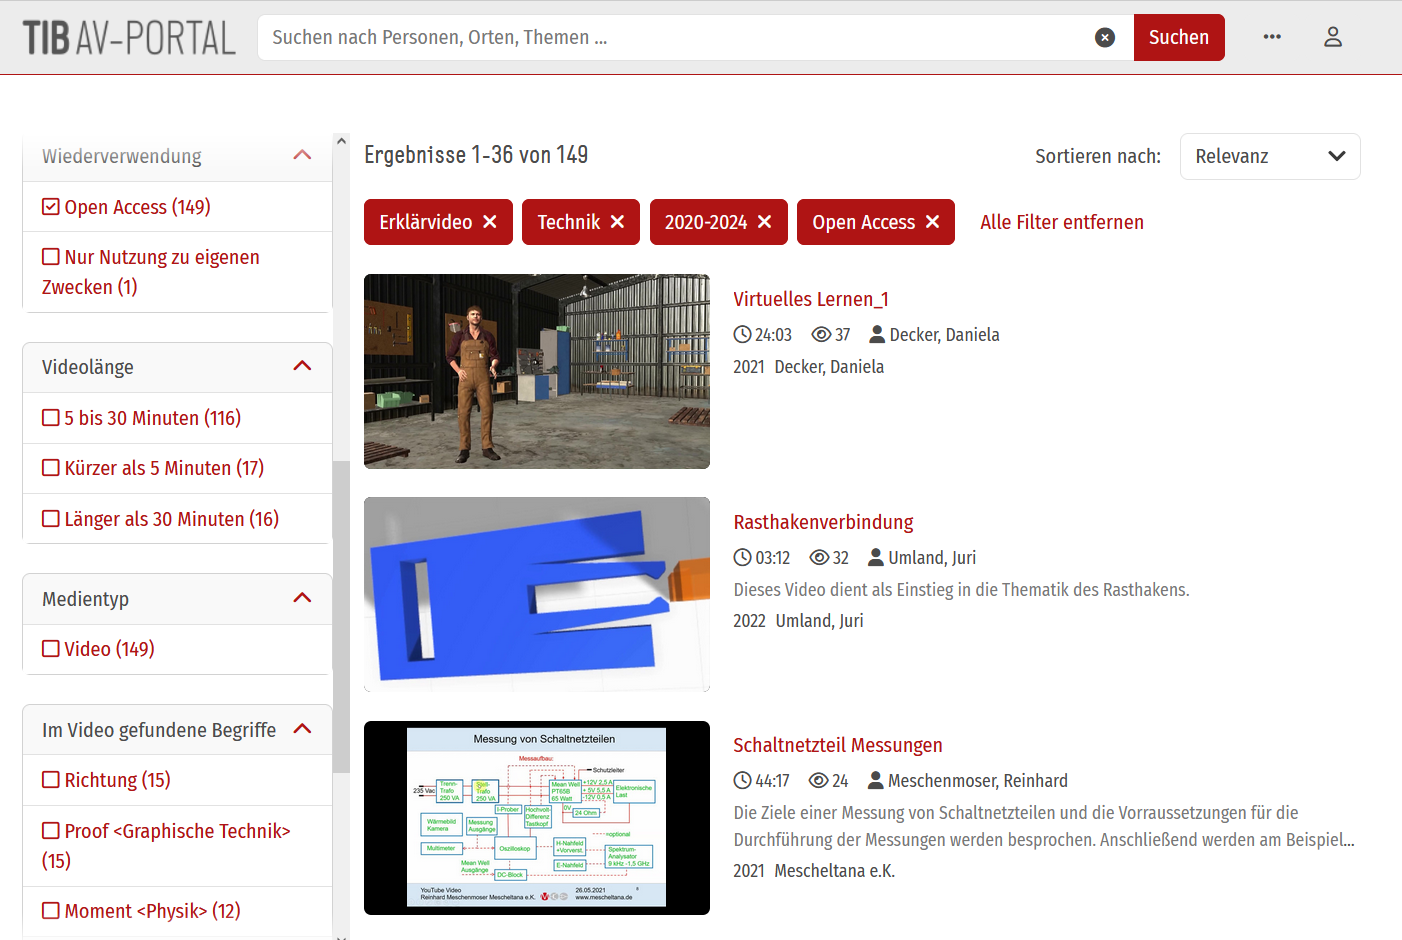Remove the 2020-2024 filter chip

764,222
